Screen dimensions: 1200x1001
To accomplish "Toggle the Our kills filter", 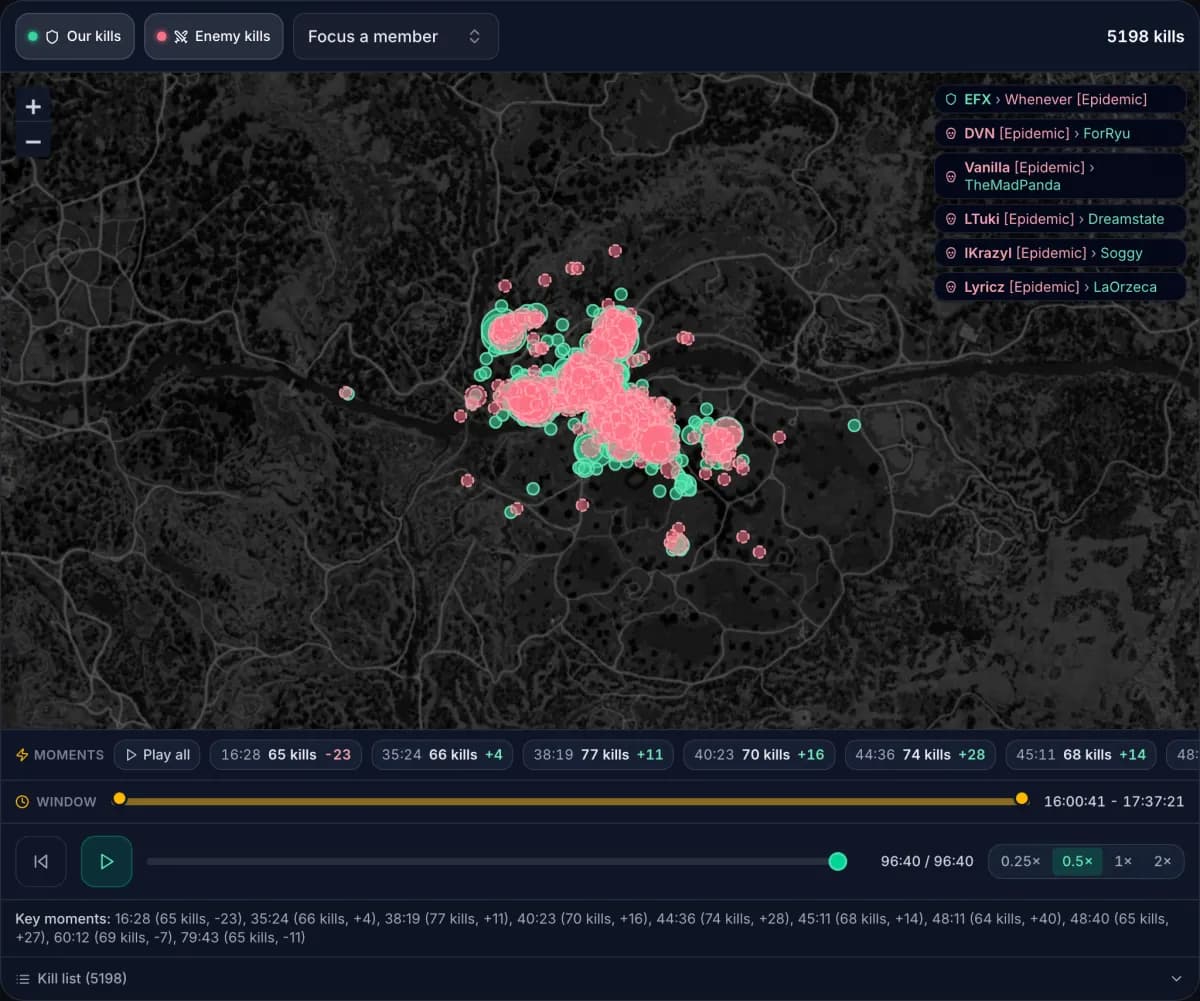I will coord(75,36).
